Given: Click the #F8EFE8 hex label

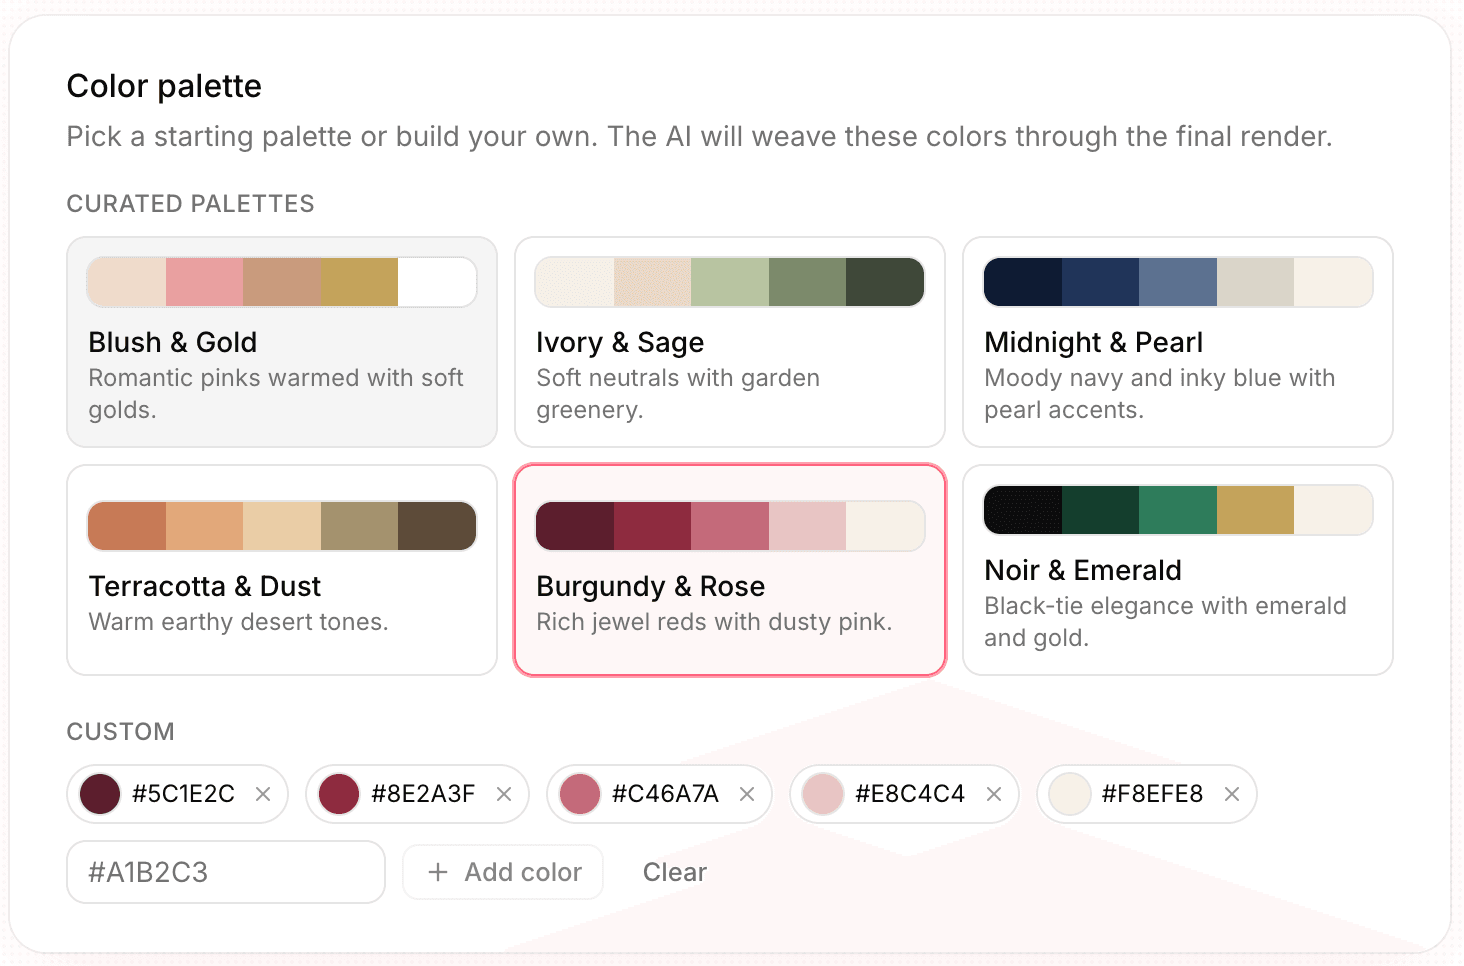Looking at the screenshot, I should [1152, 794].
